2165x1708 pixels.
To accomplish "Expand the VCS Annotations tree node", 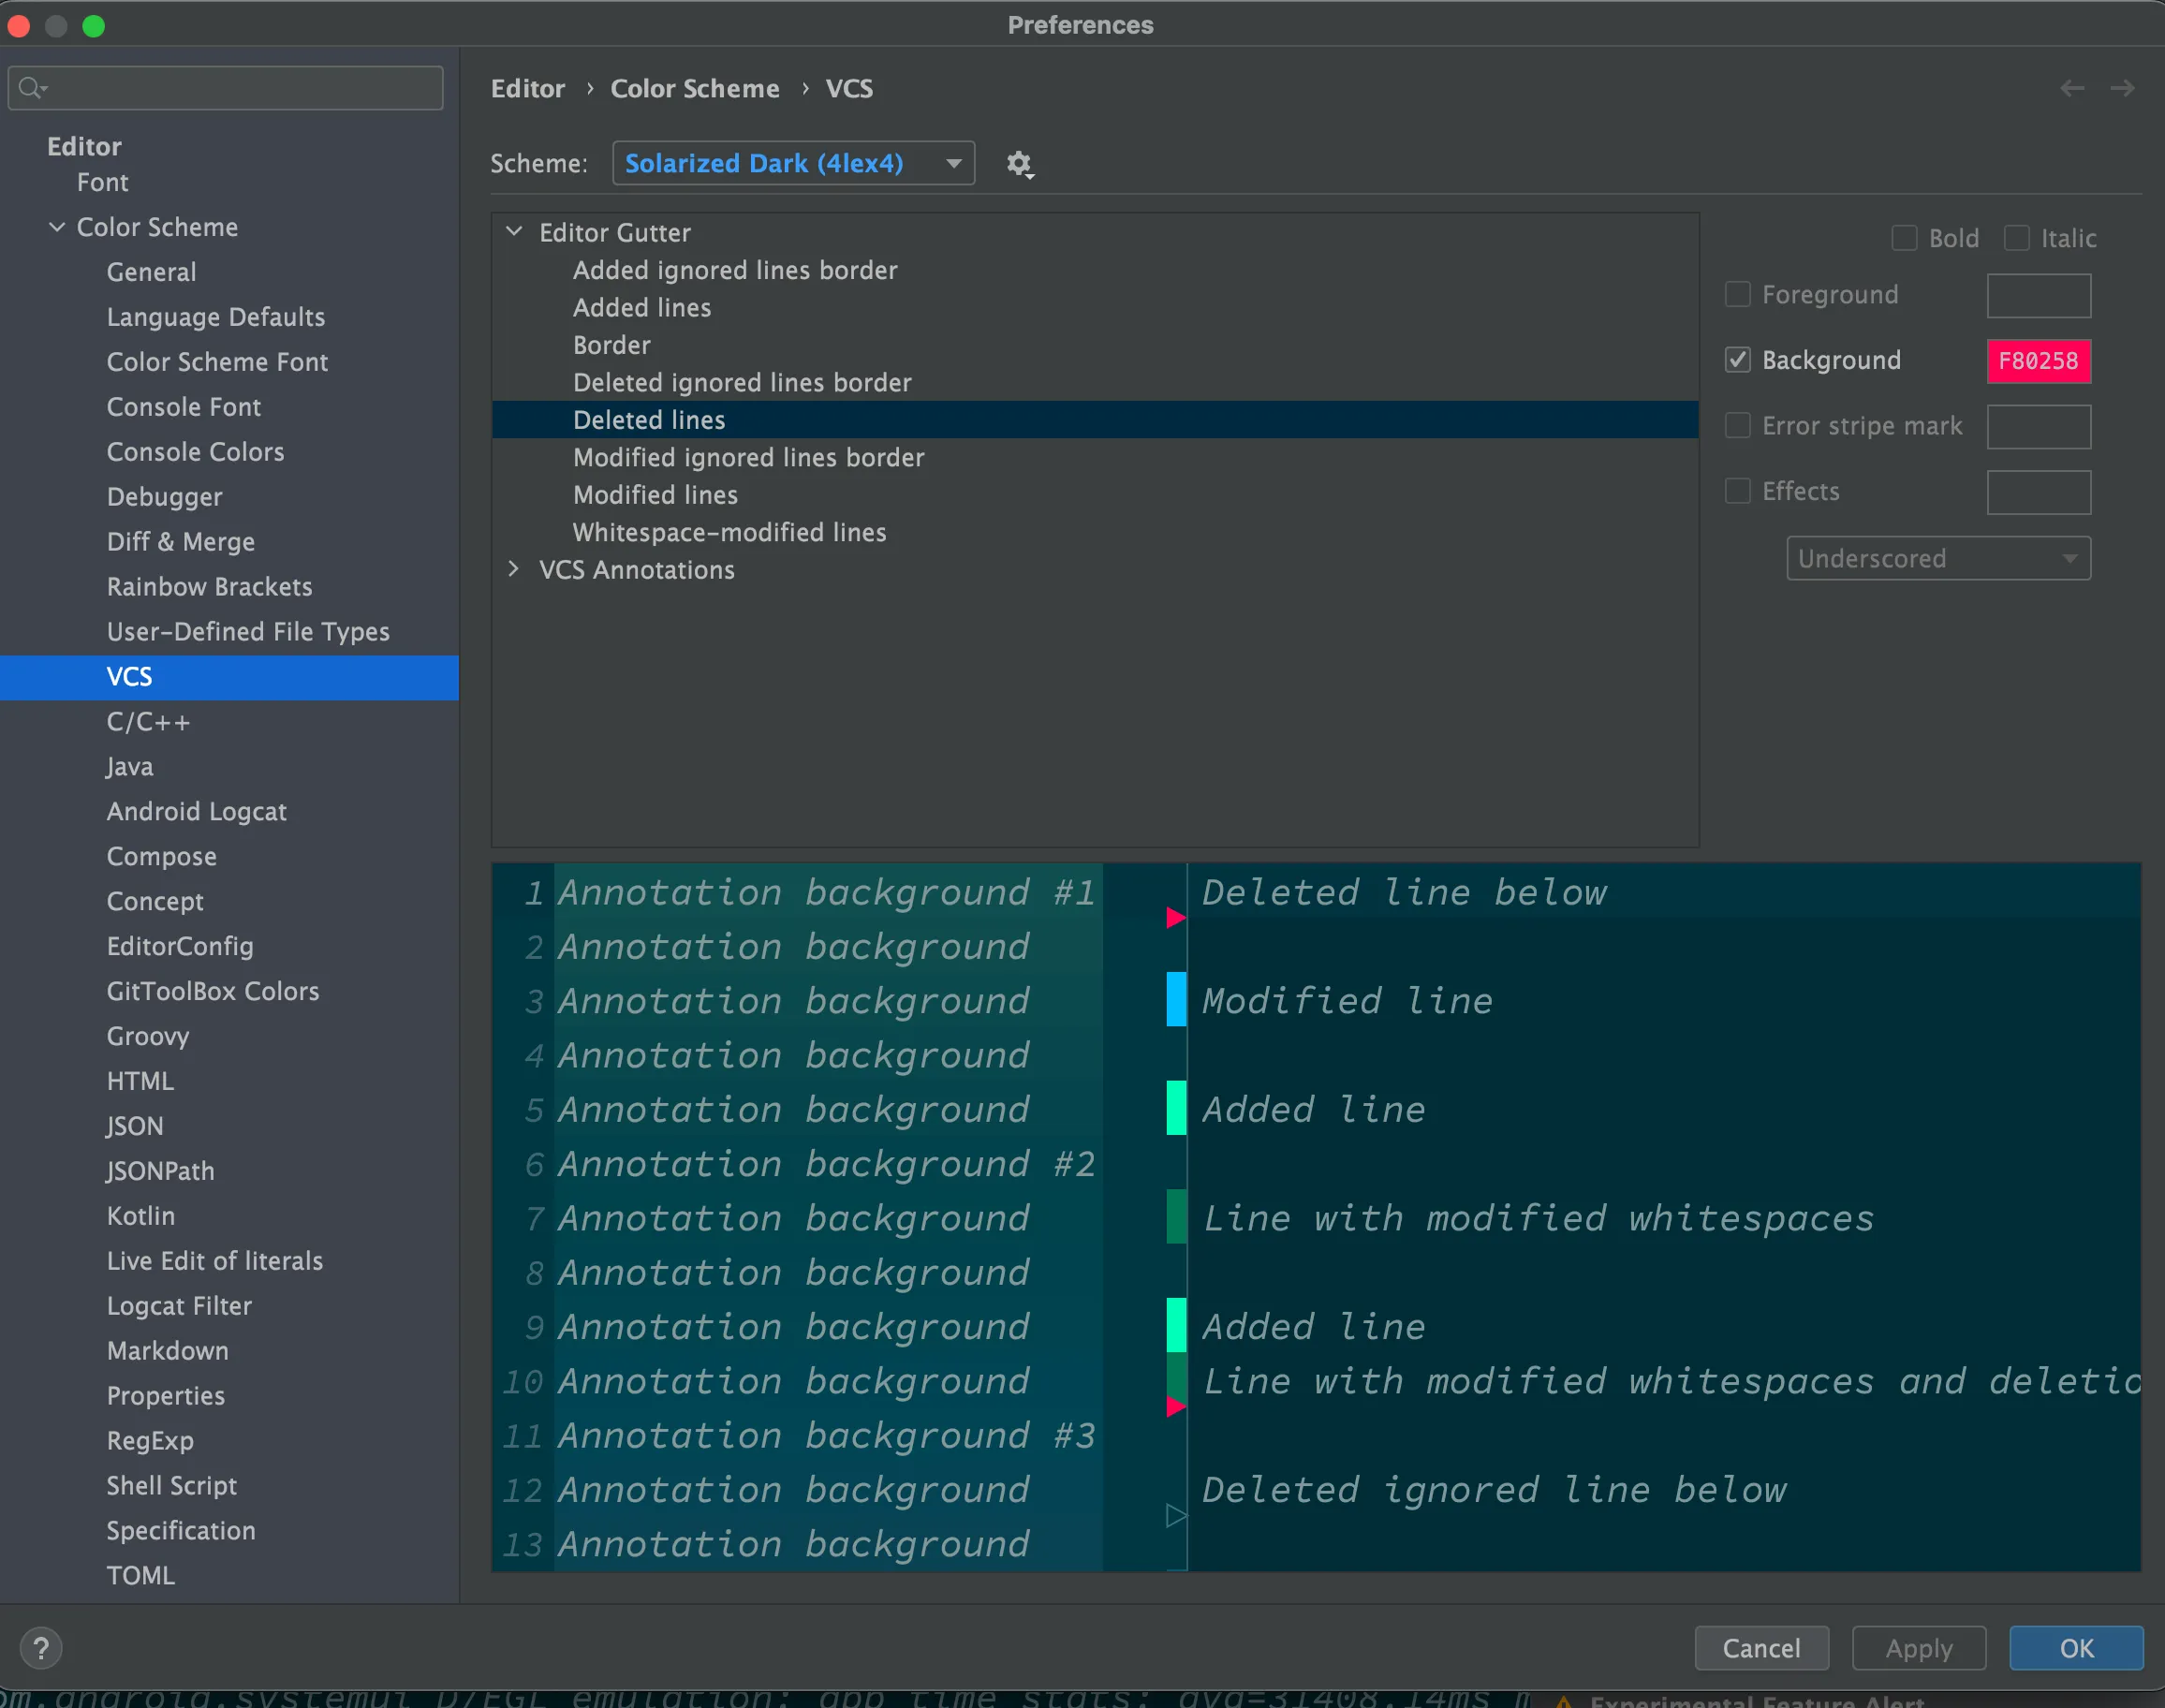I will (x=514, y=569).
